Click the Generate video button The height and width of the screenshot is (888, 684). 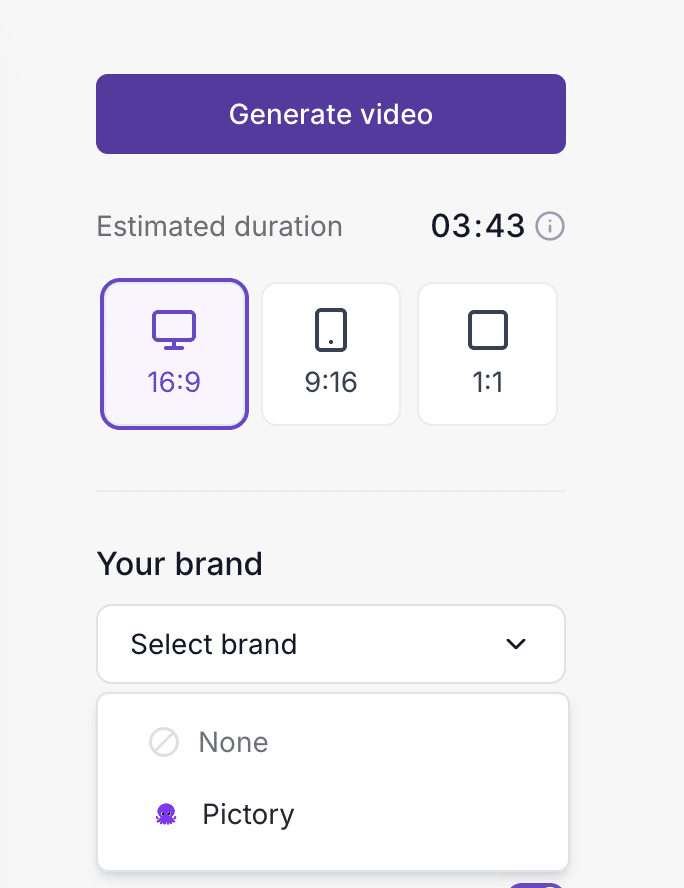(331, 114)
